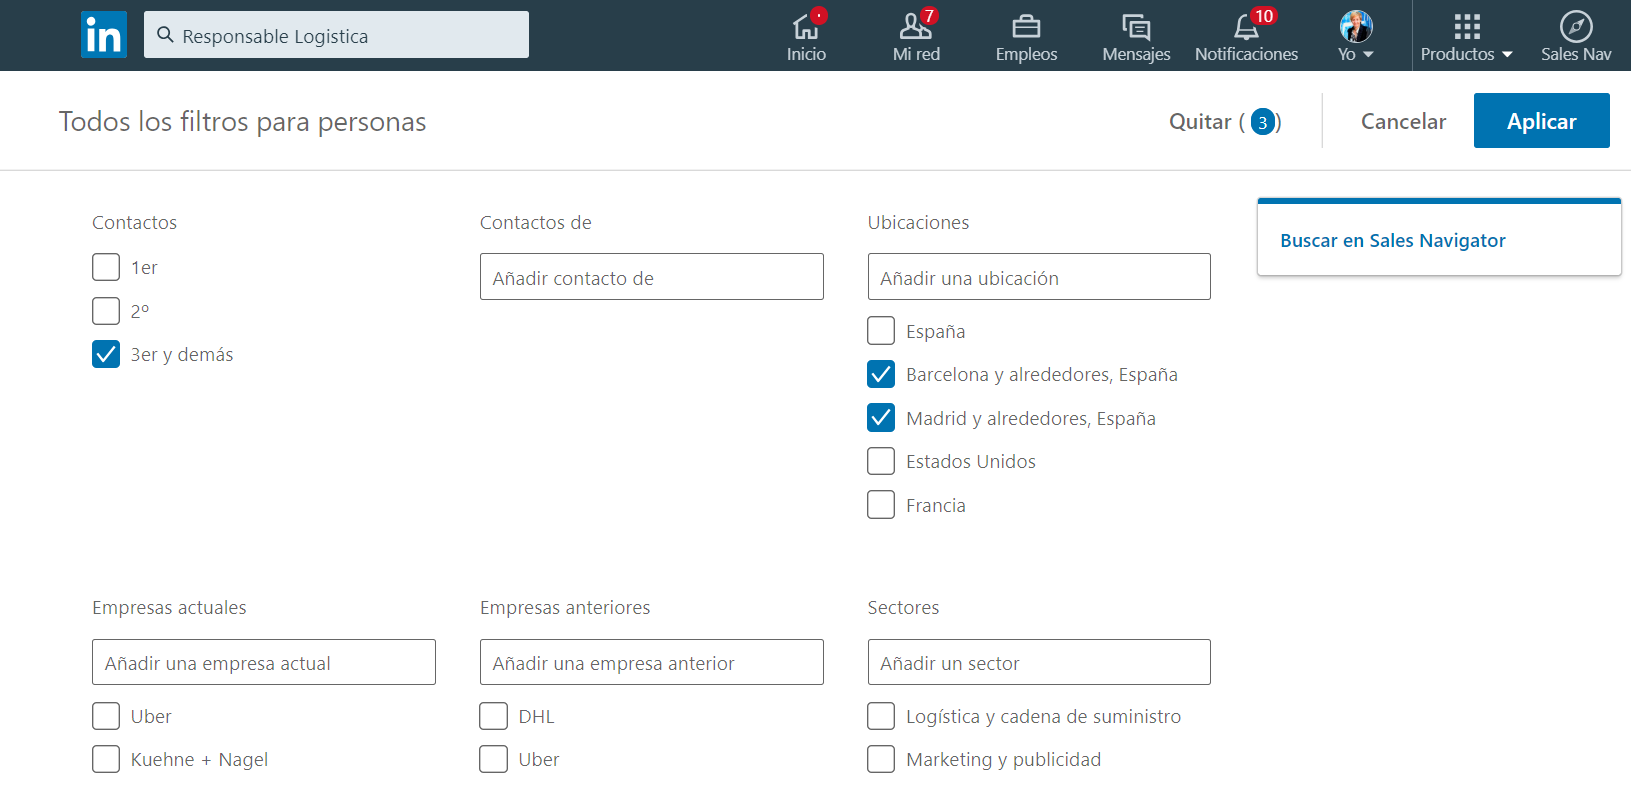This screenshot has width=1631, height=788.
Task: Click the Sectores section label
Action: 903,607
